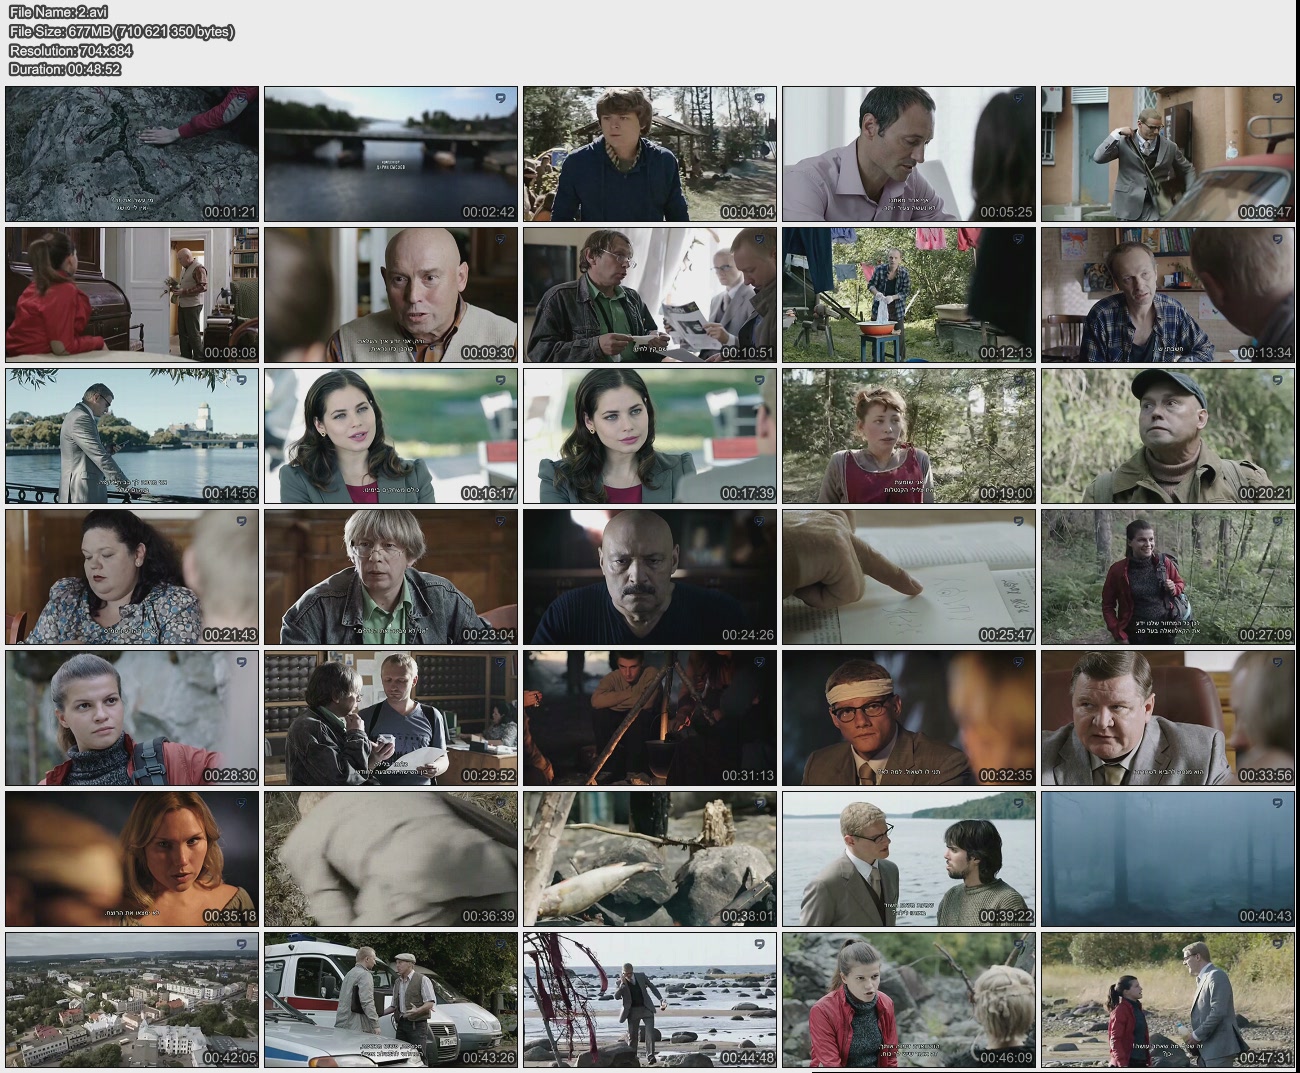
Task: Select the foggy forest thumbnail at 00:40:43
Action: (1168, 859)
